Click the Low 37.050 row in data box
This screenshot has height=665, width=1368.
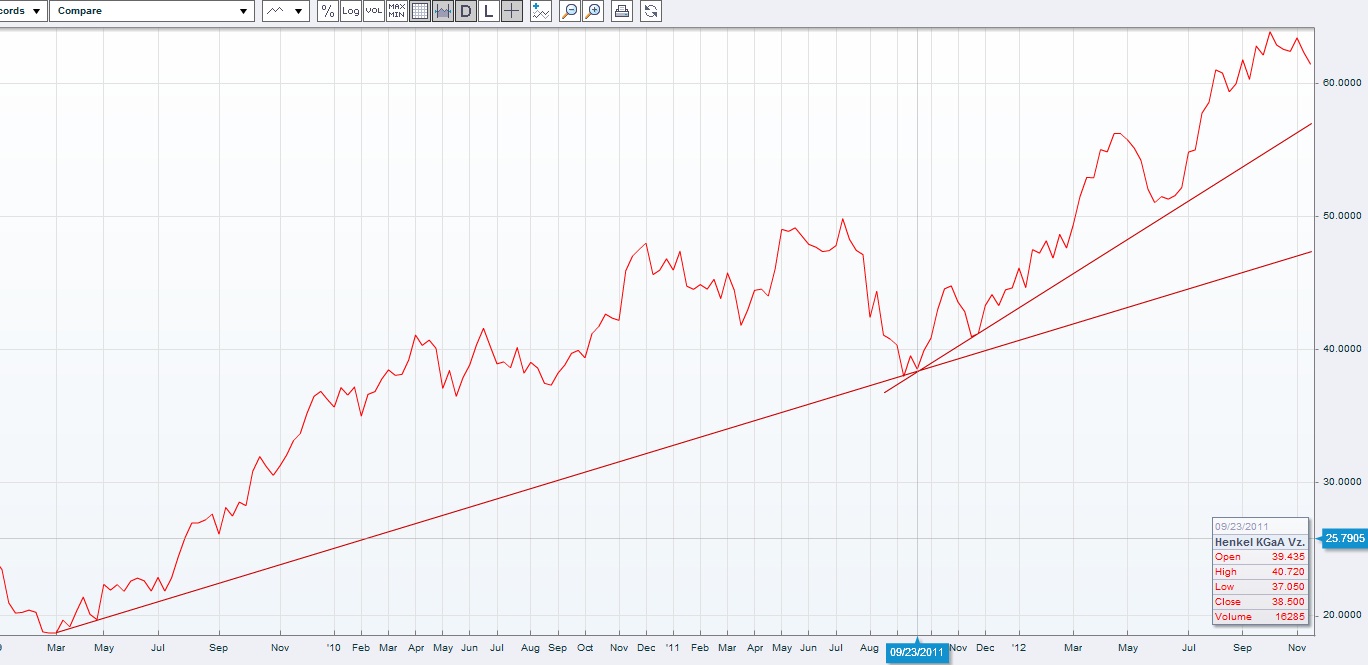(x=1259, y=587)
